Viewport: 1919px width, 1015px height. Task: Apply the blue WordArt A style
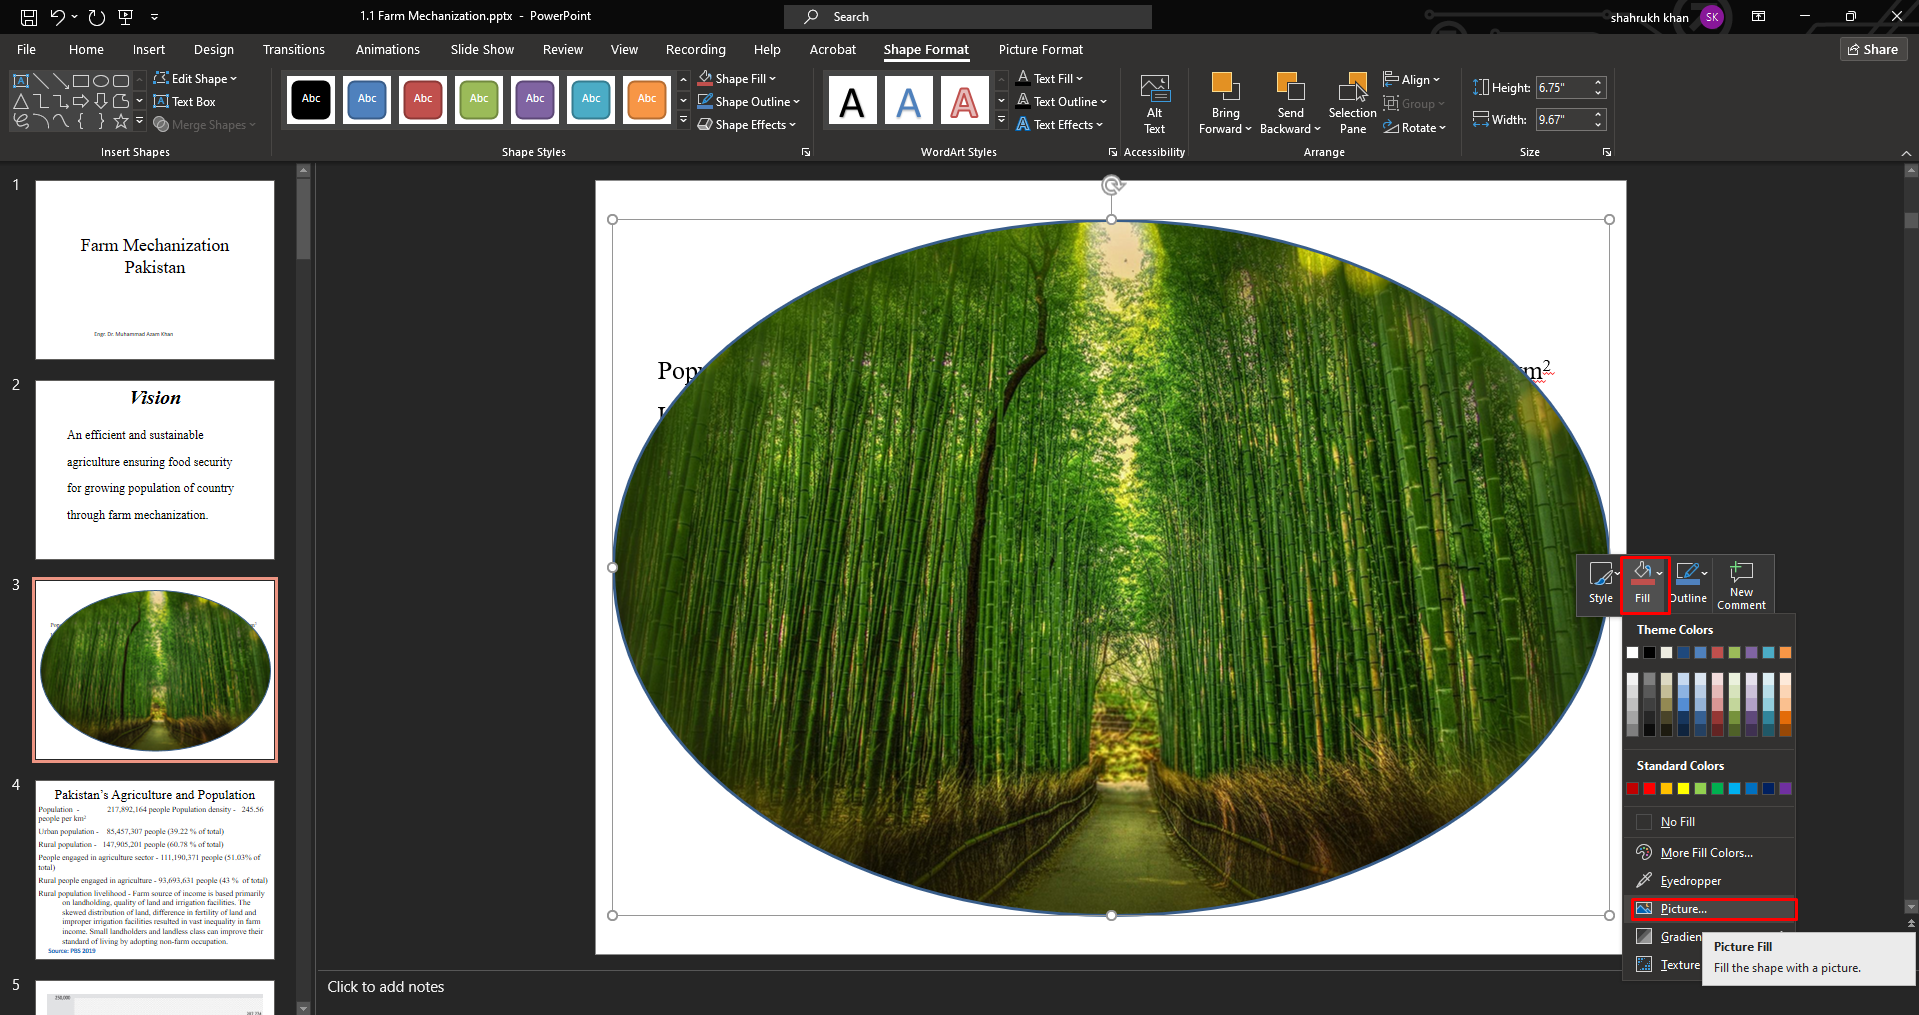point(908,101)
